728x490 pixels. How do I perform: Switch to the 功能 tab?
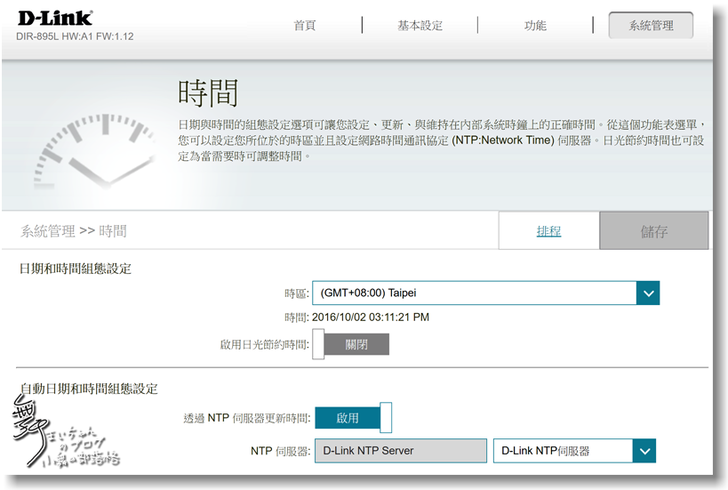coord(535,26)
